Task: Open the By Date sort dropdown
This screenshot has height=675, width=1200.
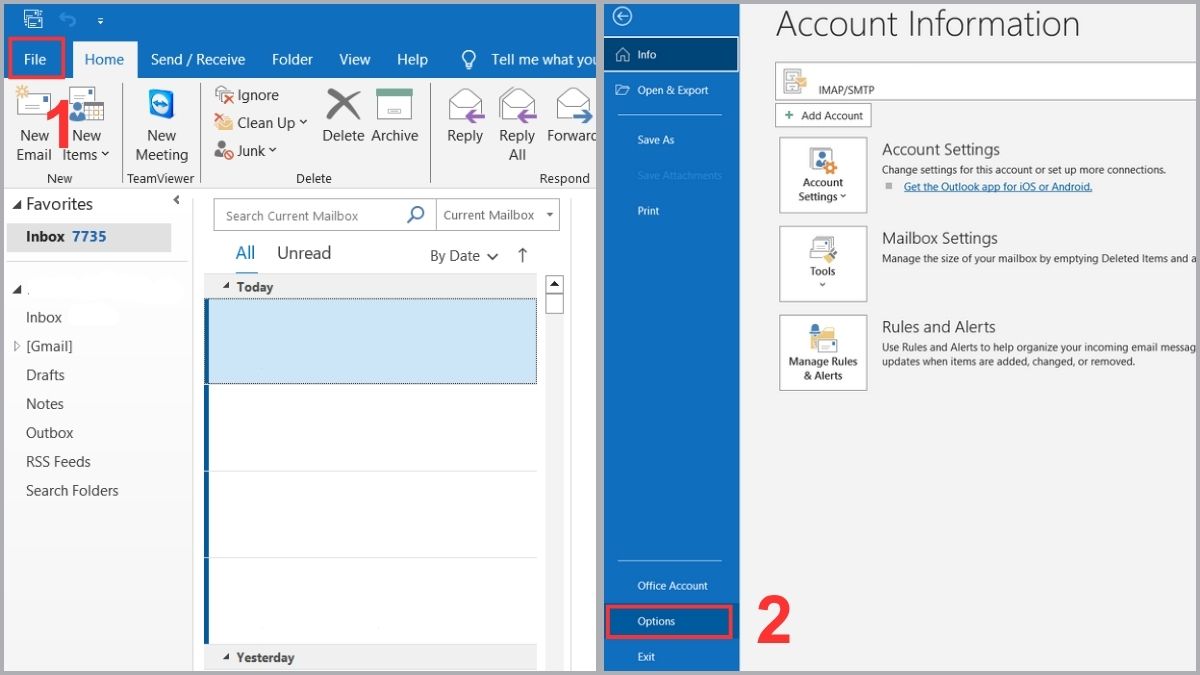Action: [x=464, y=256]
